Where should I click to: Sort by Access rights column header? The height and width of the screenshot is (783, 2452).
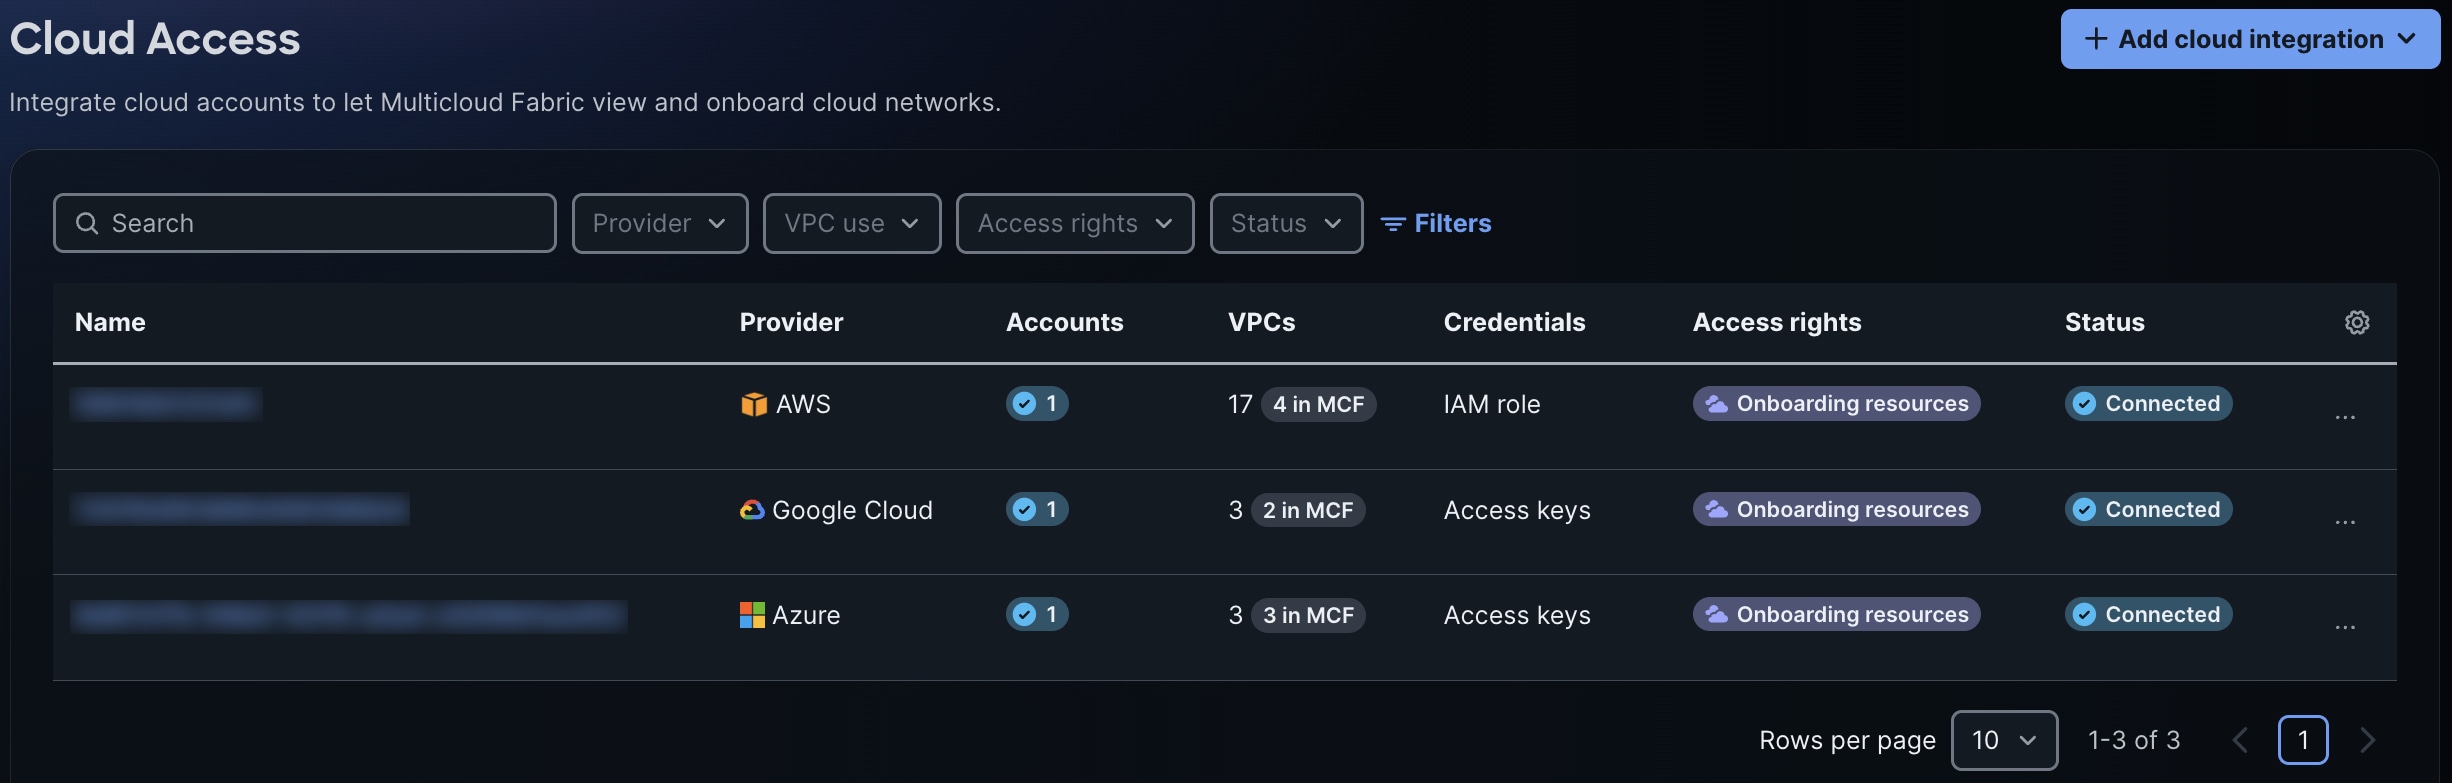click(1777, 322)
